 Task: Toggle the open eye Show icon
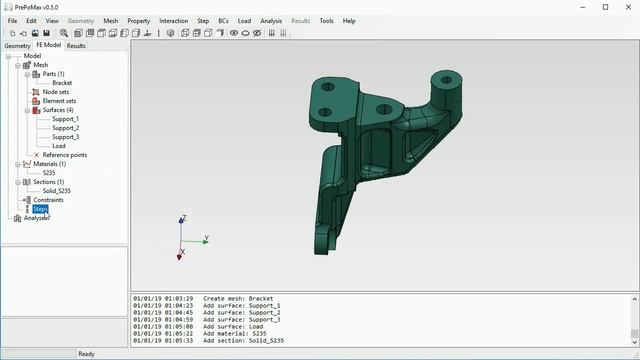tap(234, 33)
